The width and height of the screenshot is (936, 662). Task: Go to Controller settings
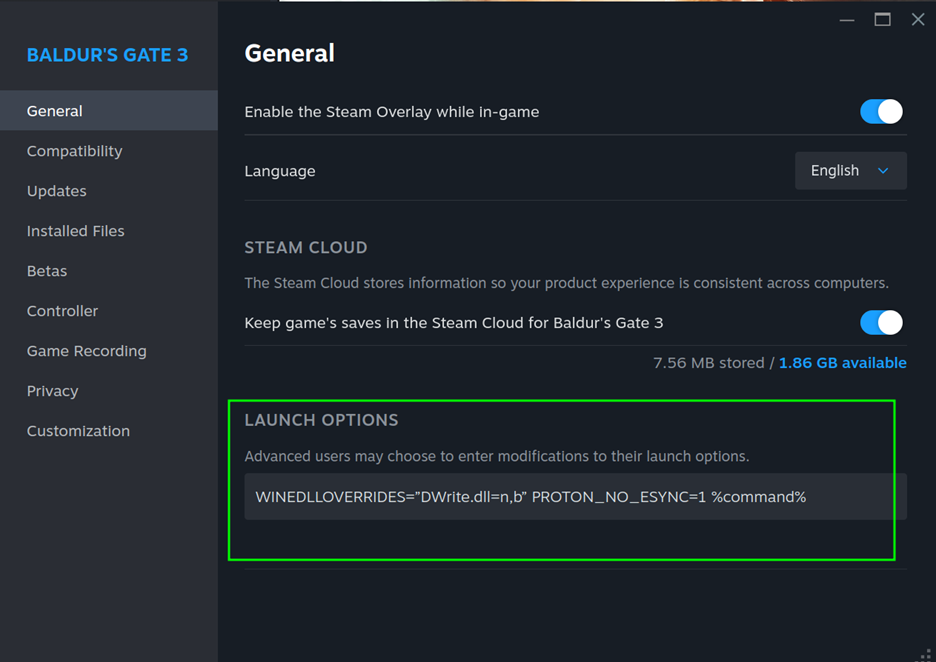[63, 311]
